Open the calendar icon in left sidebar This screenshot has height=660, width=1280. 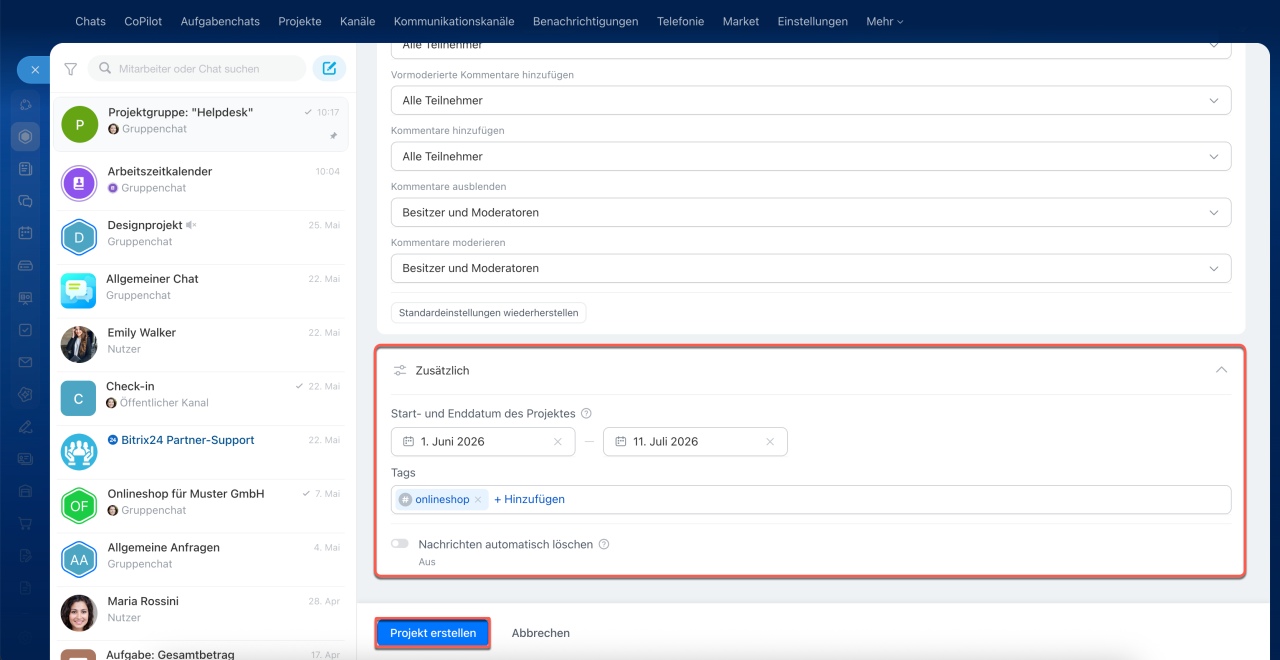(25, 233)
